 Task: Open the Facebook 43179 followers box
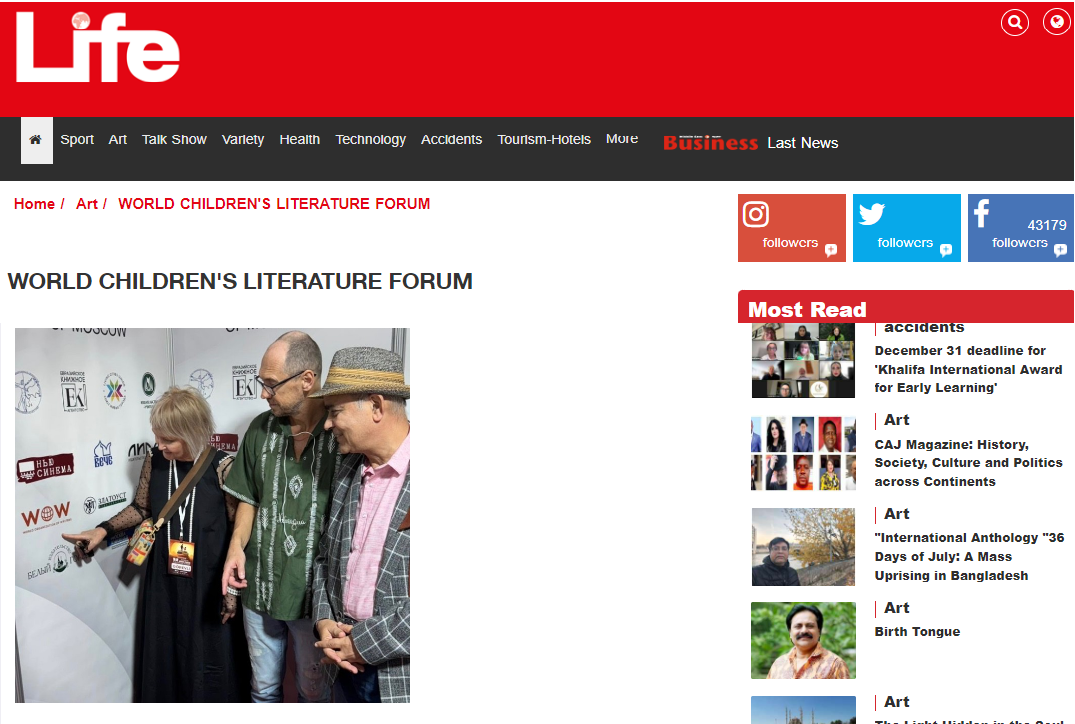(x=1021, y=228)
